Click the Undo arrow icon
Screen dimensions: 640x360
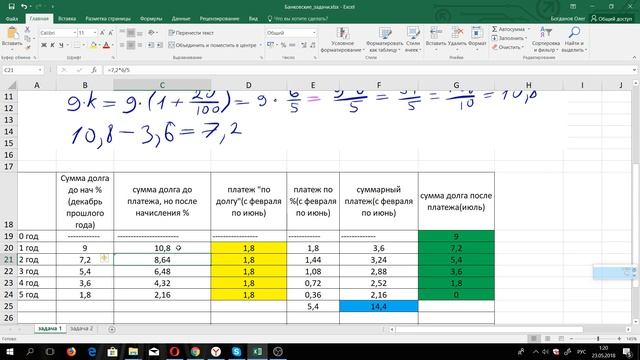24,7
